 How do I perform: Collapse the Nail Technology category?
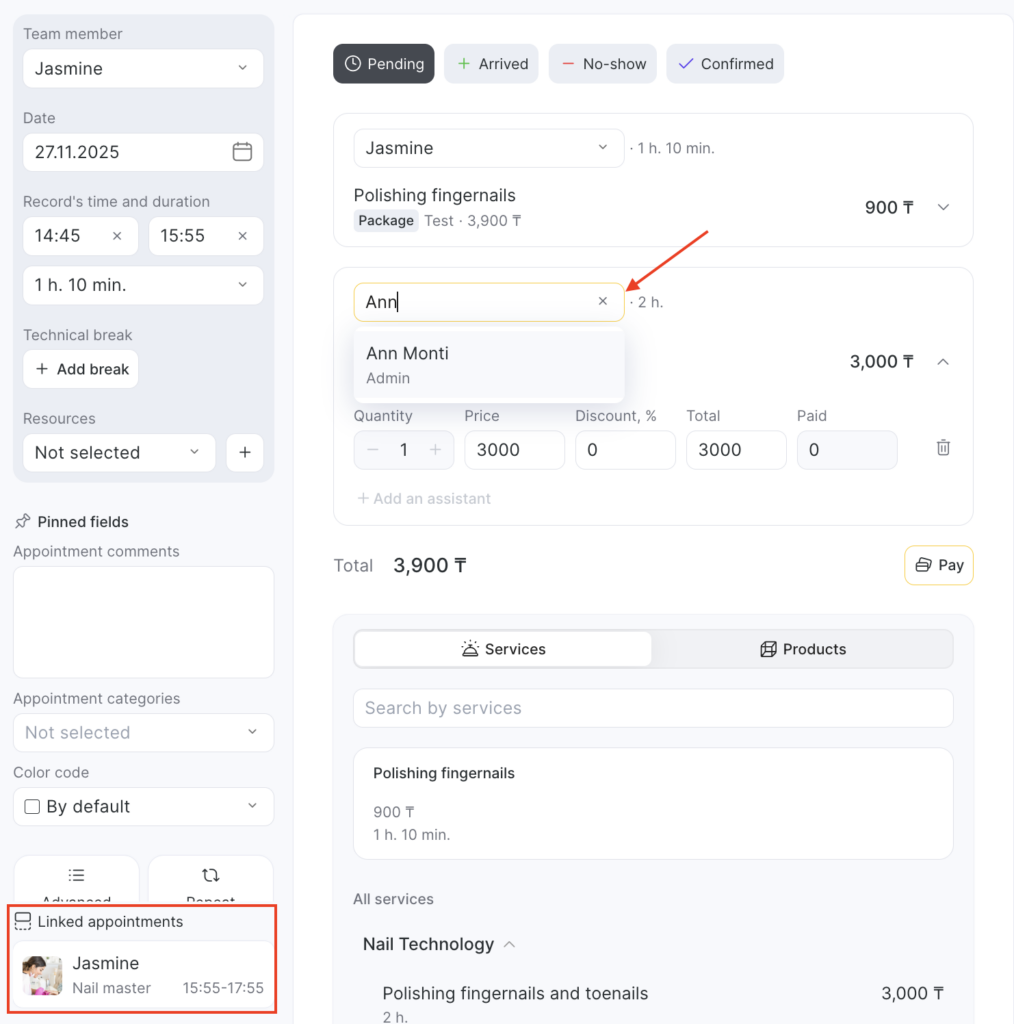tap(509, 944)
